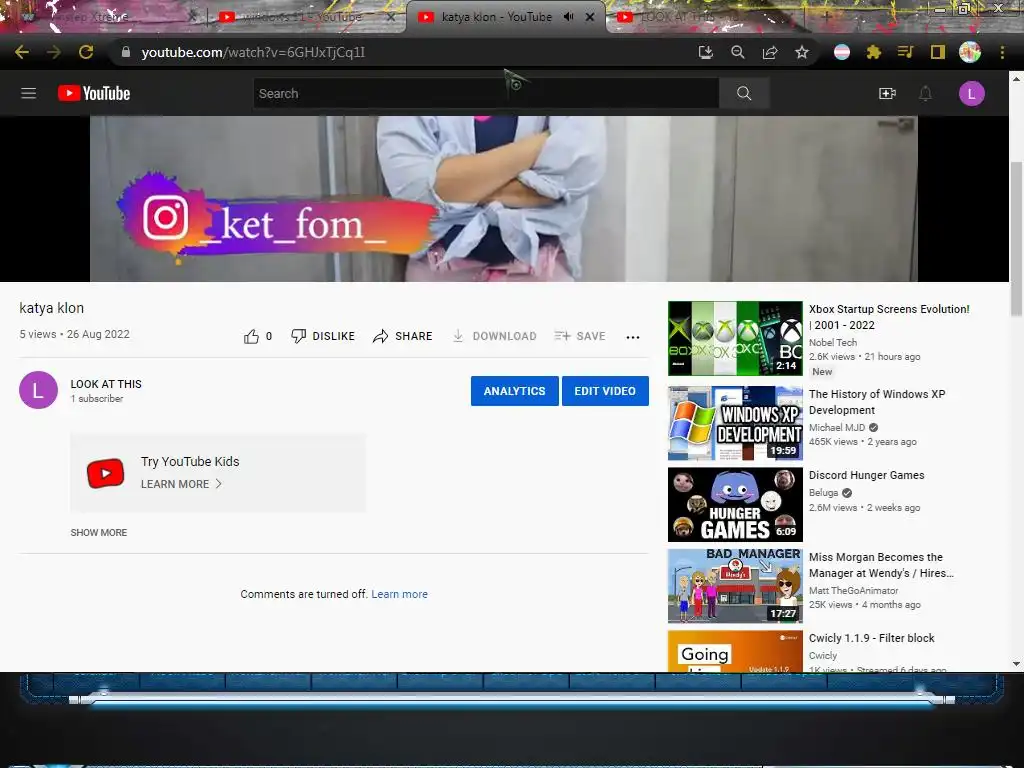Click the EDIT VIDEO button
The width and height of the screenshot is (1024, 768).
coord(605,391)
